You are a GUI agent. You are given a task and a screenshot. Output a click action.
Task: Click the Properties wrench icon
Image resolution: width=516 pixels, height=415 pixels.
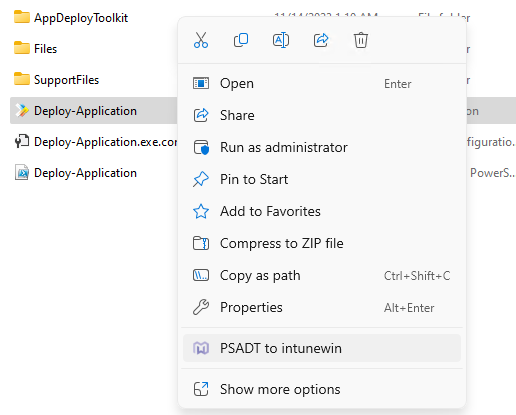click(x=201, y=307)
